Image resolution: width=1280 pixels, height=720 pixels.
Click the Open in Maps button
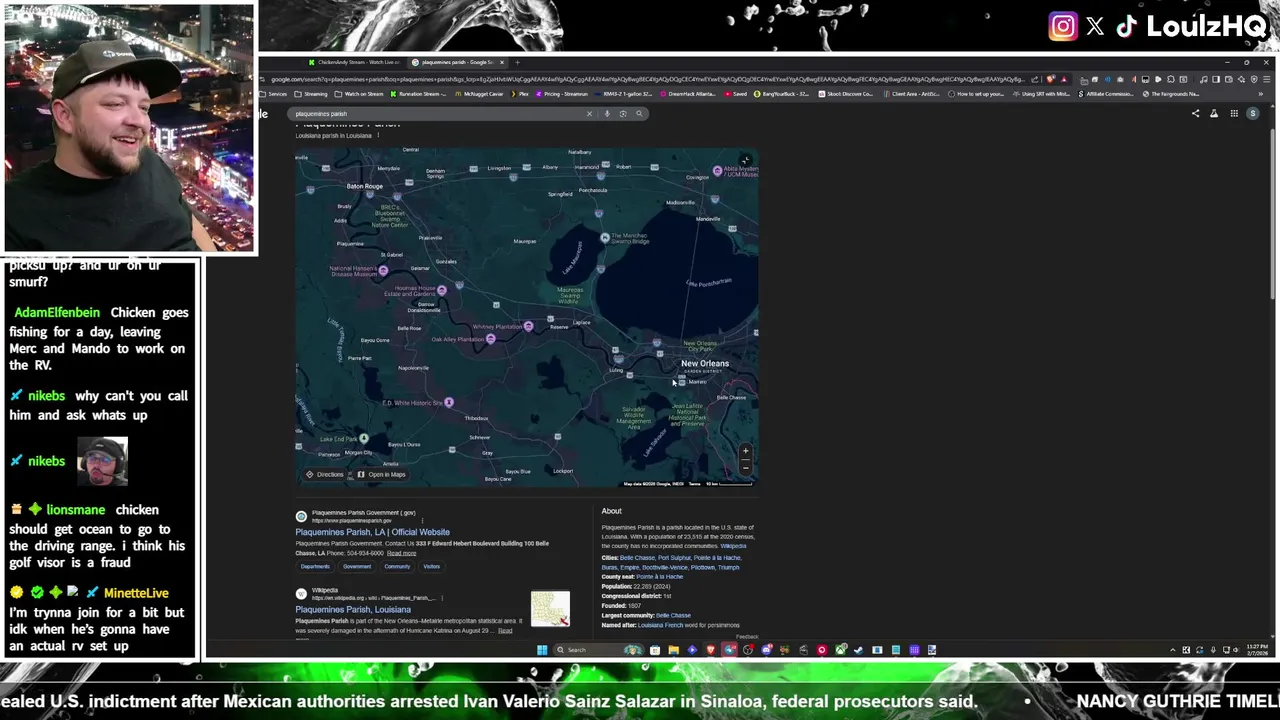[x=381, y=474]
